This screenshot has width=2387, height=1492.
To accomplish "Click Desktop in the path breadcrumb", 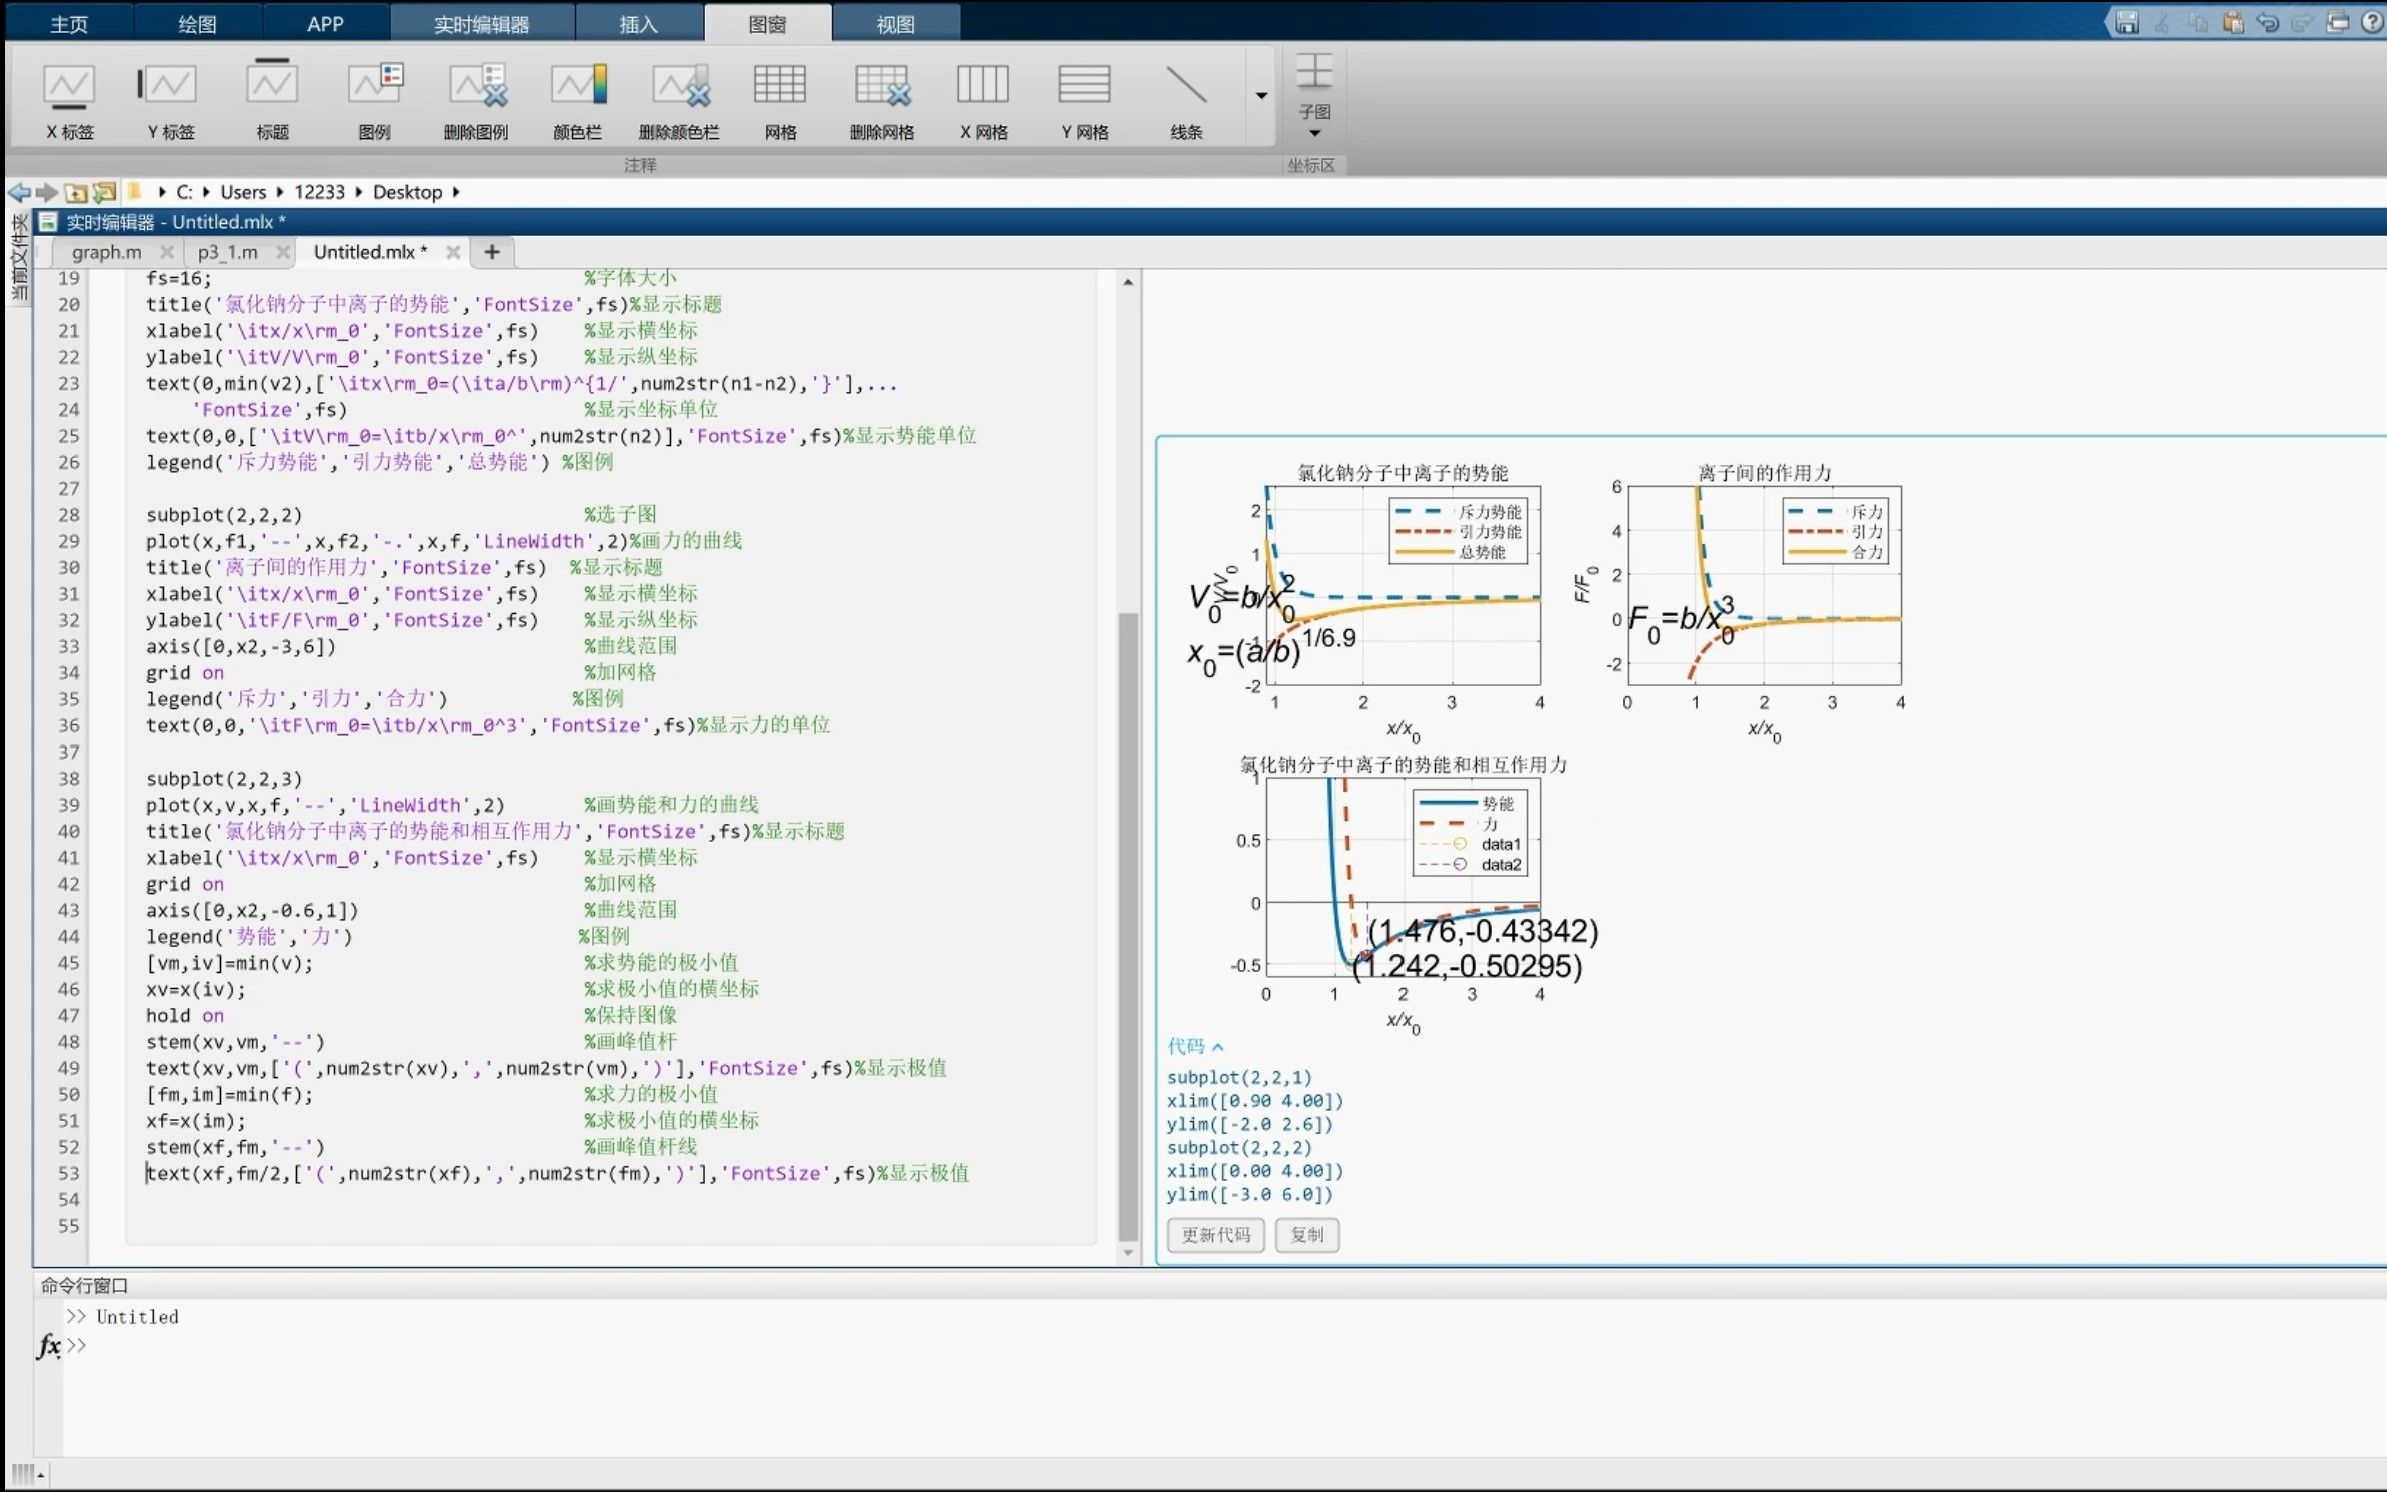I will tap(407, 192).
